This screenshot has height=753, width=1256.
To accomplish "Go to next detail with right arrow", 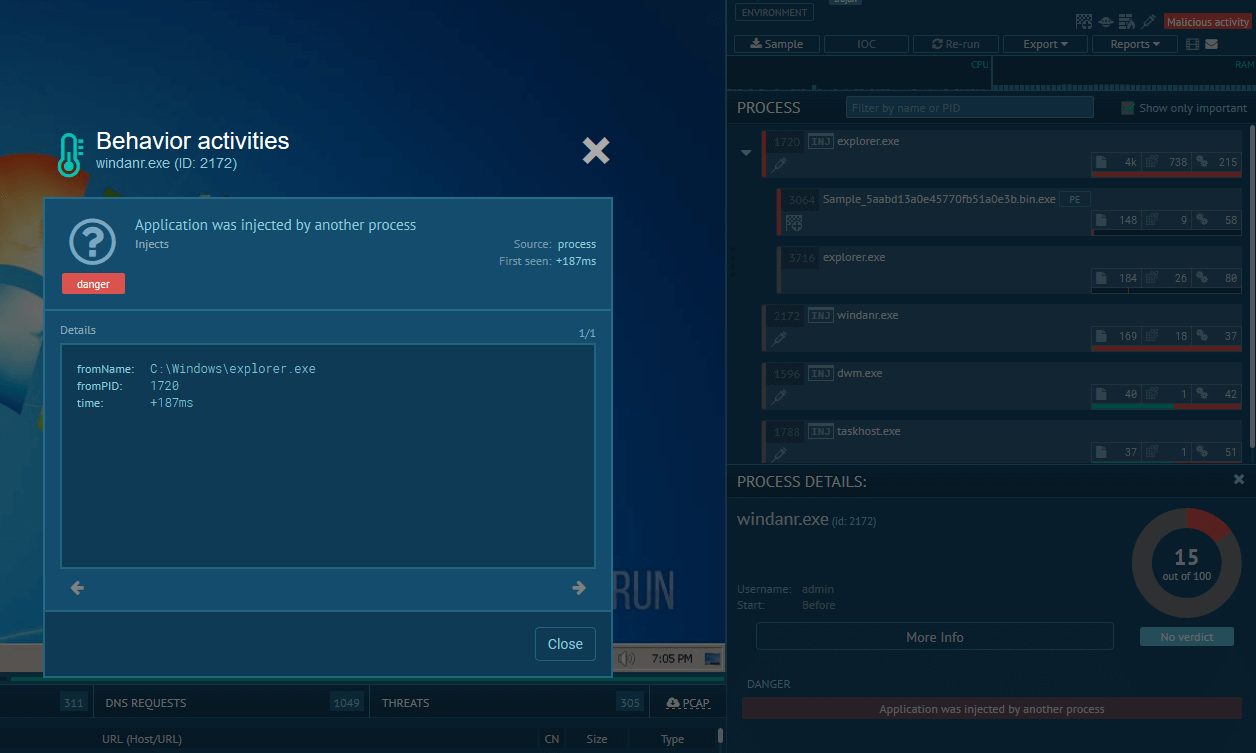I will (579, 588).
